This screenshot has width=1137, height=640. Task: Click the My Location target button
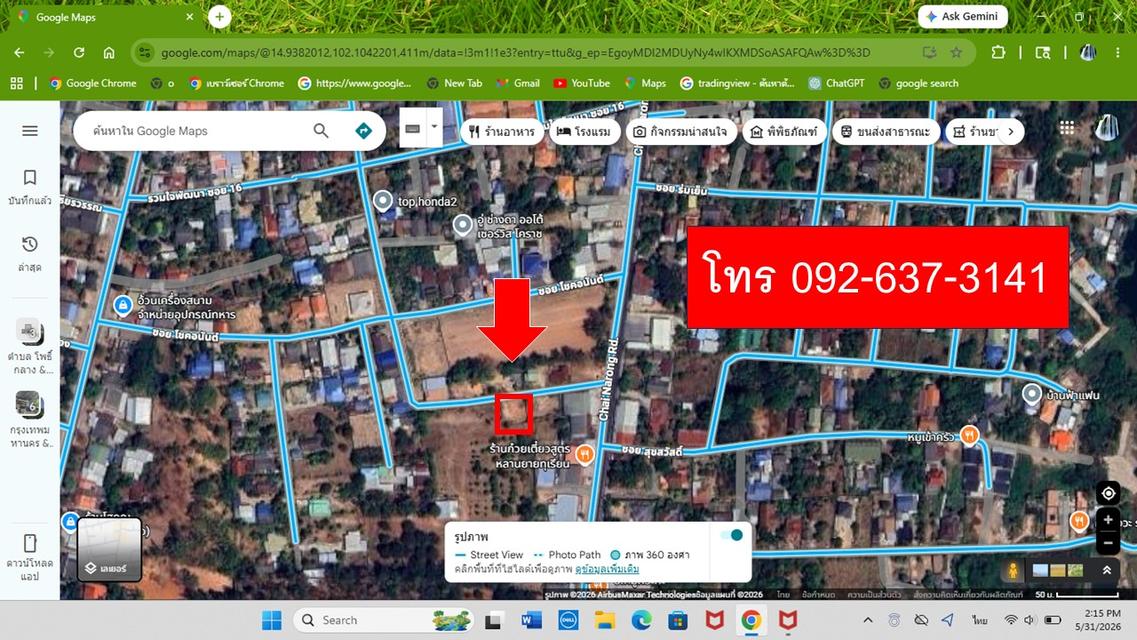[x=1108, y=494]
